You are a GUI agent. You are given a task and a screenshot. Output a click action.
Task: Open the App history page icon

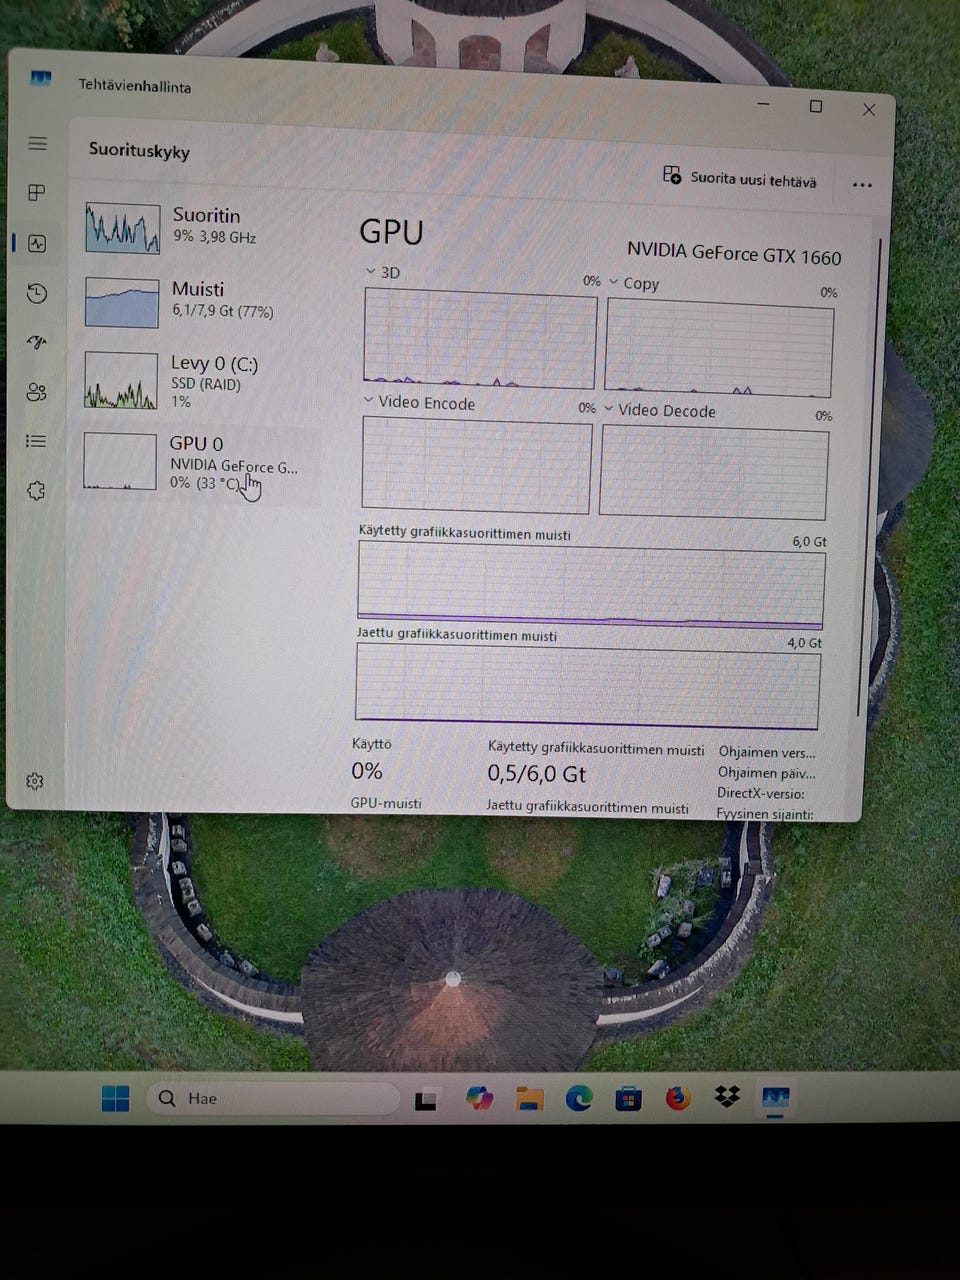[x=37, y=293]
